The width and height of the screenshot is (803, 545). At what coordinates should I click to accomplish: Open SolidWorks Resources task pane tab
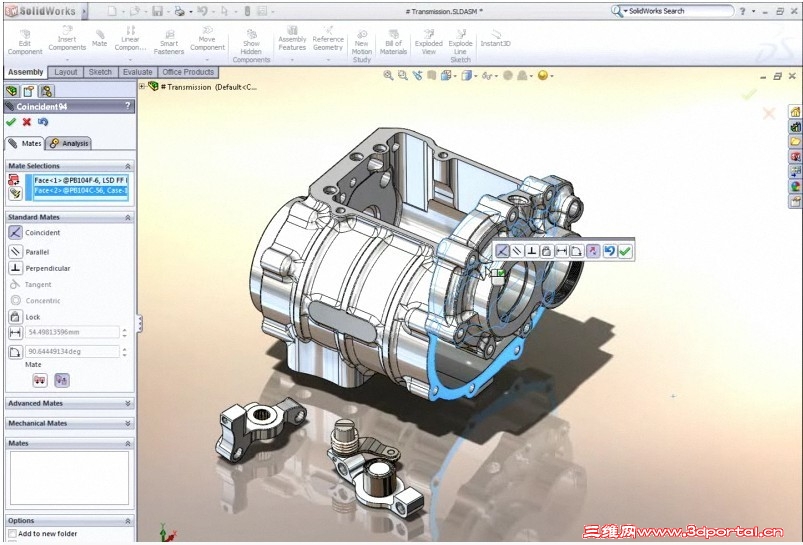point(795,112)
